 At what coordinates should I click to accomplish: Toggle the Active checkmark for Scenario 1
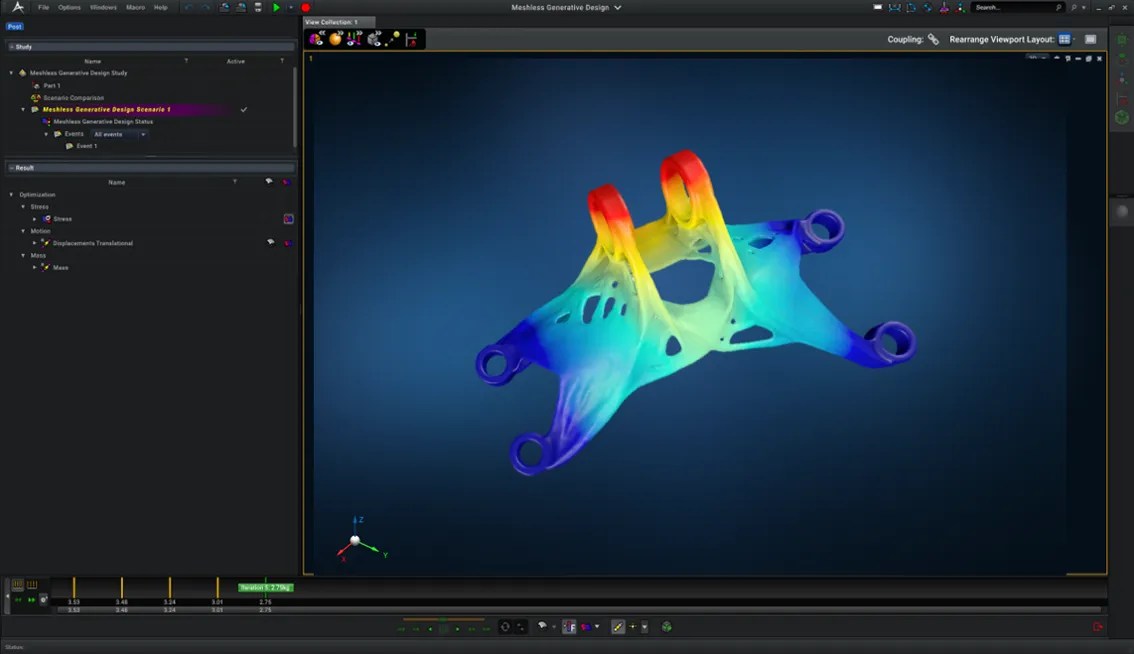[244, 110]
